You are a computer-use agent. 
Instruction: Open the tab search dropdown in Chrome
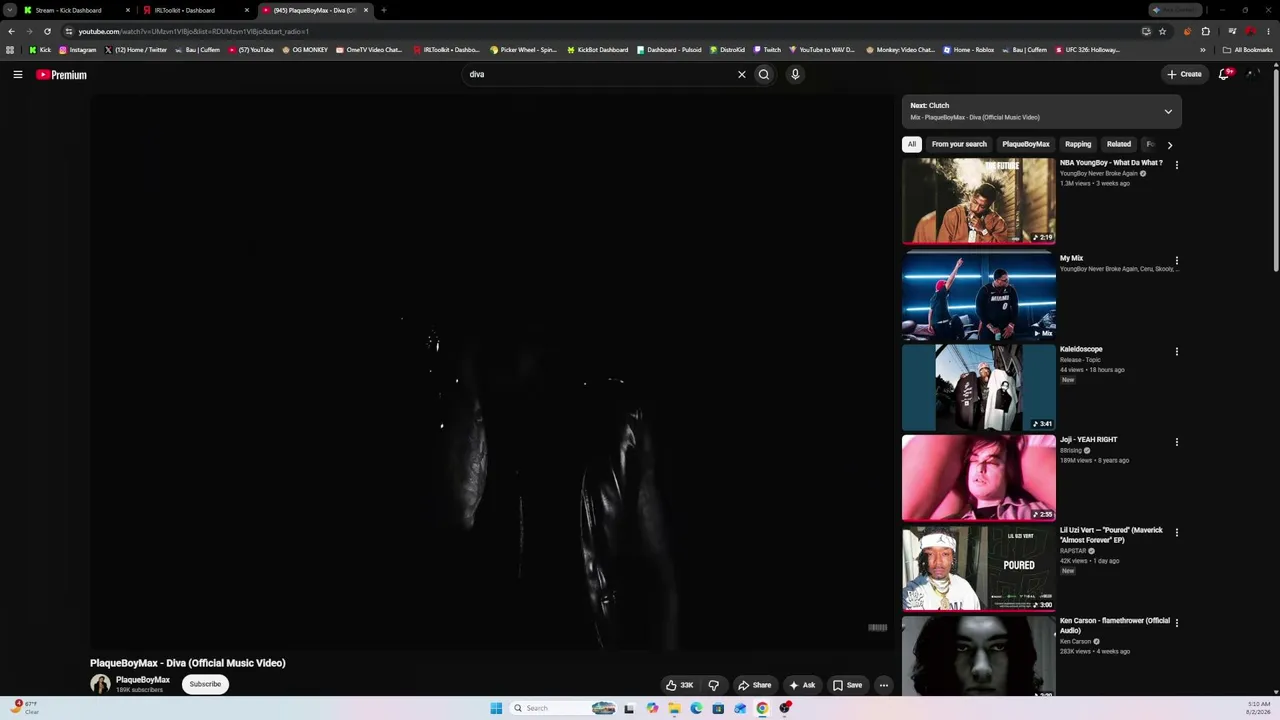point(10,10)
